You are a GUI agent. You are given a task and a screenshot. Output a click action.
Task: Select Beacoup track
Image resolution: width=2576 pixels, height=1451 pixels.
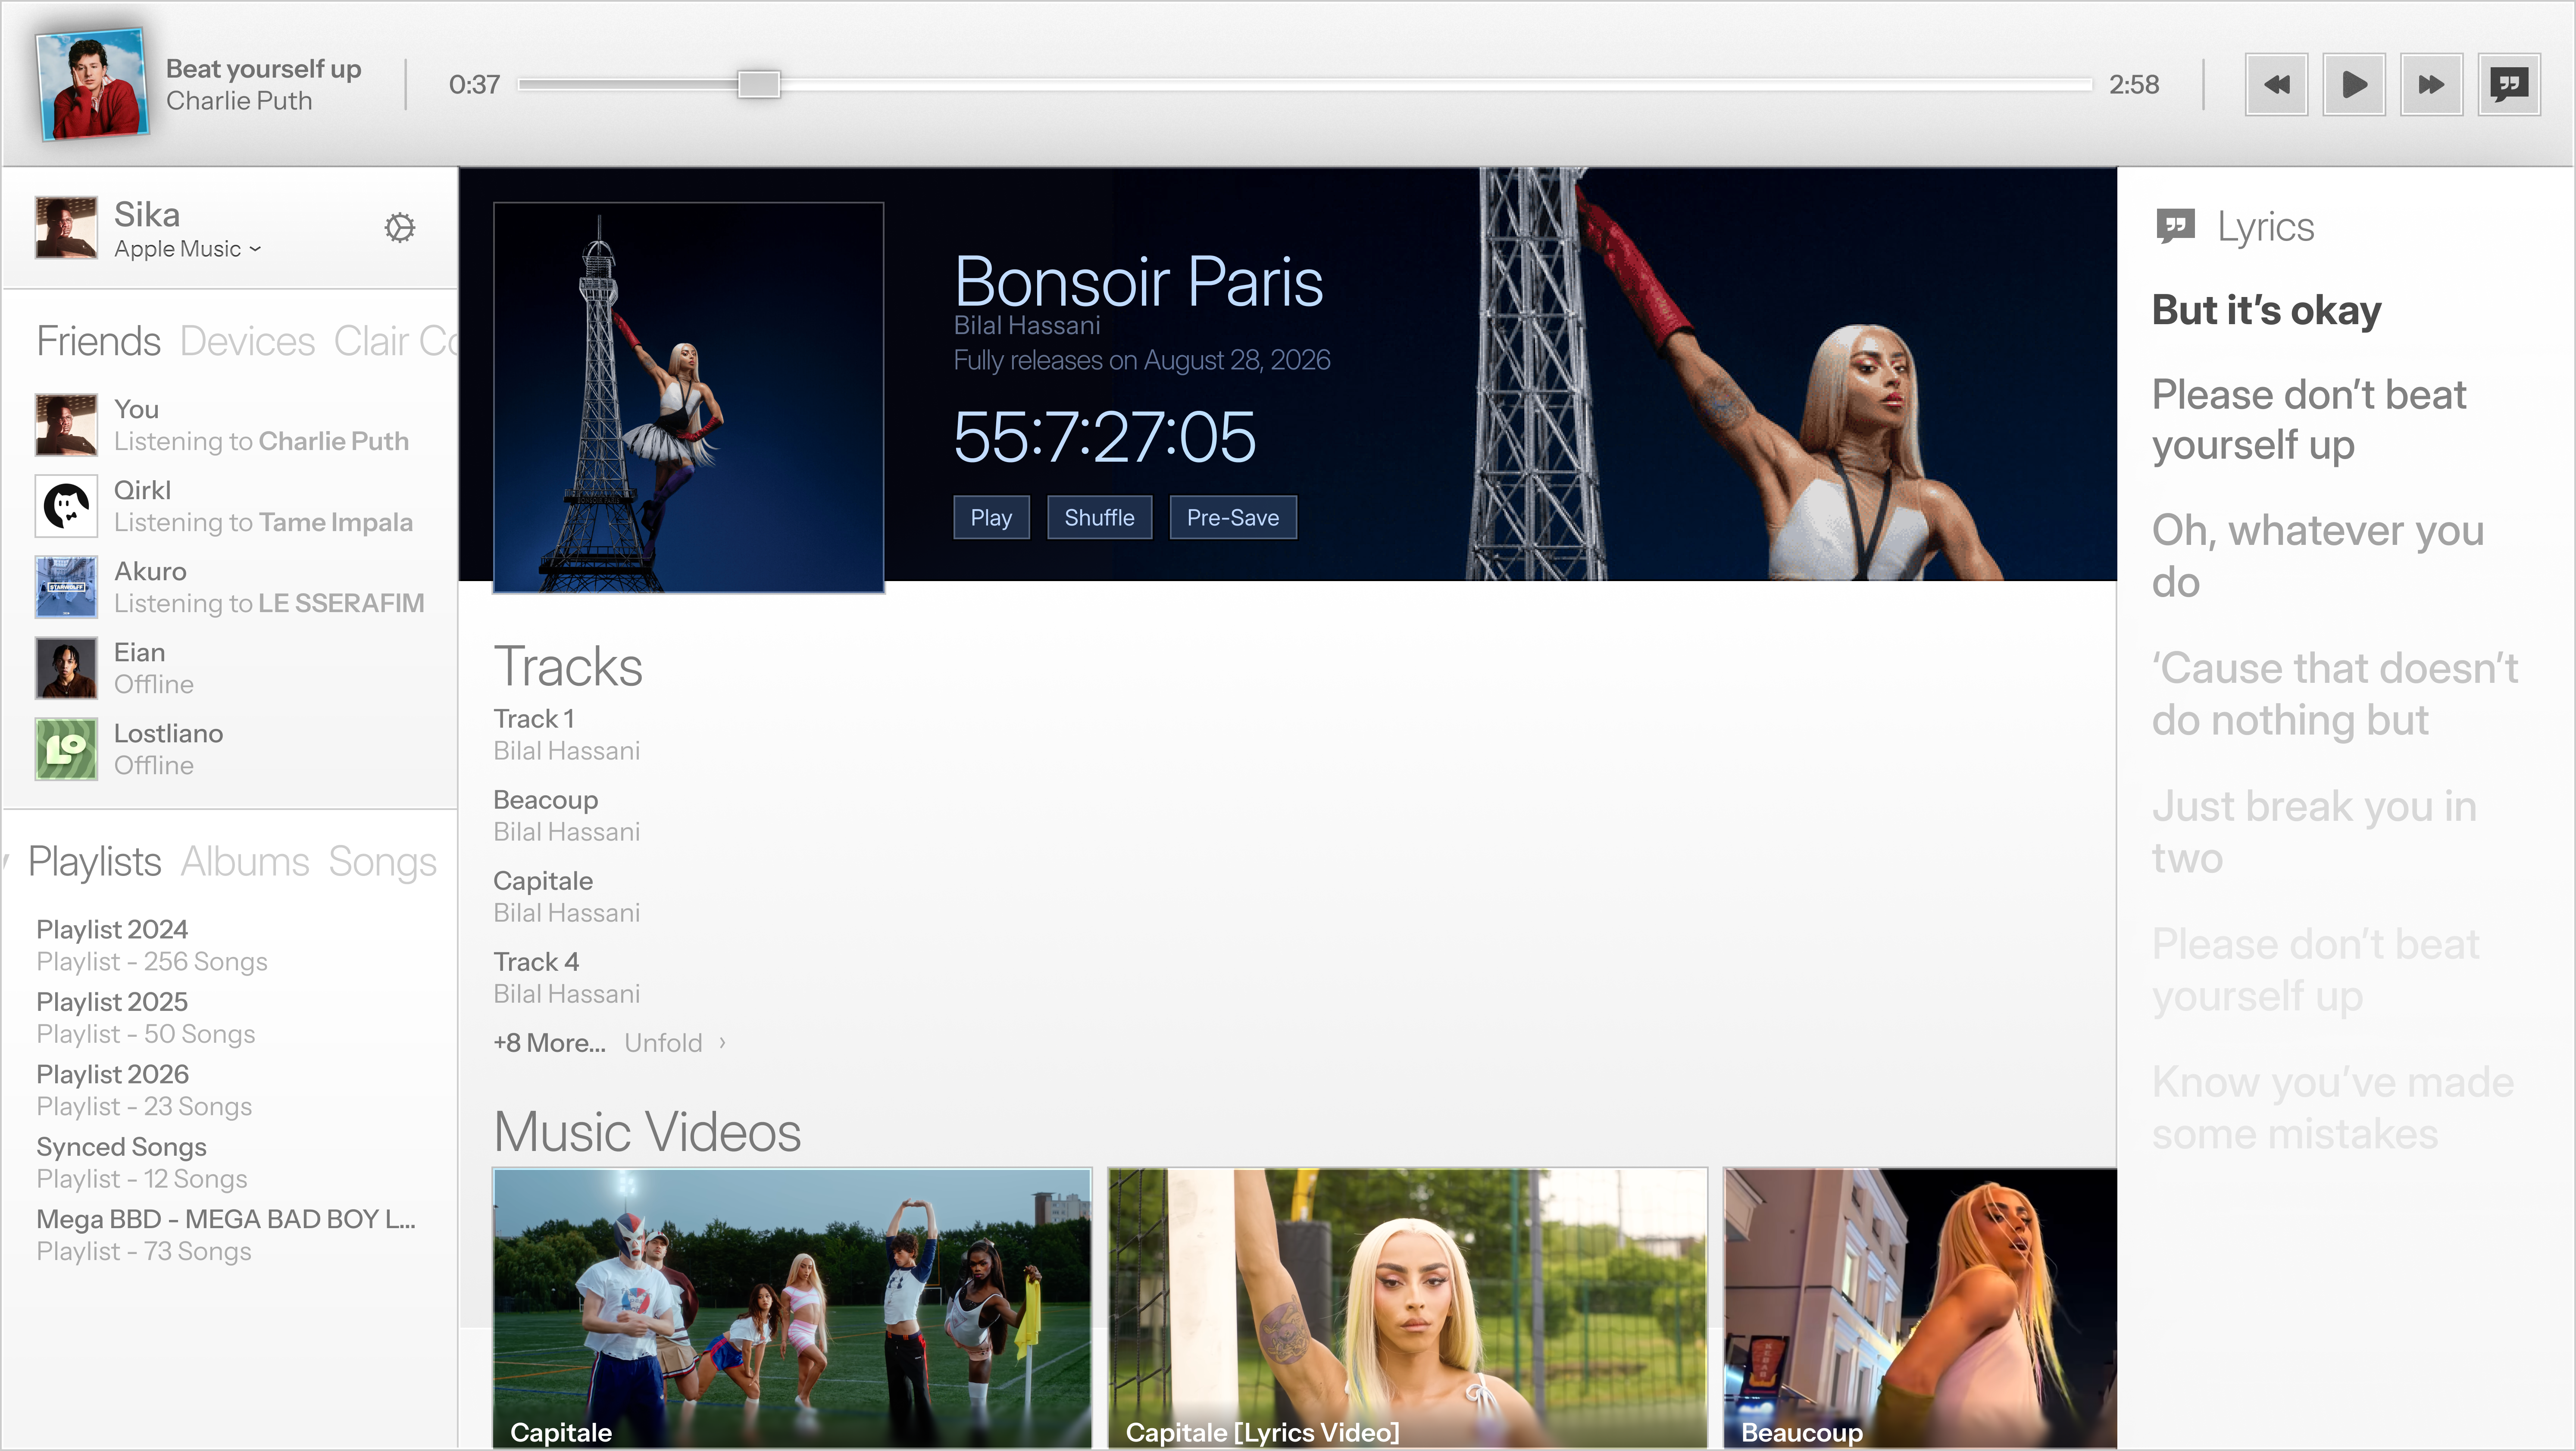pos(566,815)
